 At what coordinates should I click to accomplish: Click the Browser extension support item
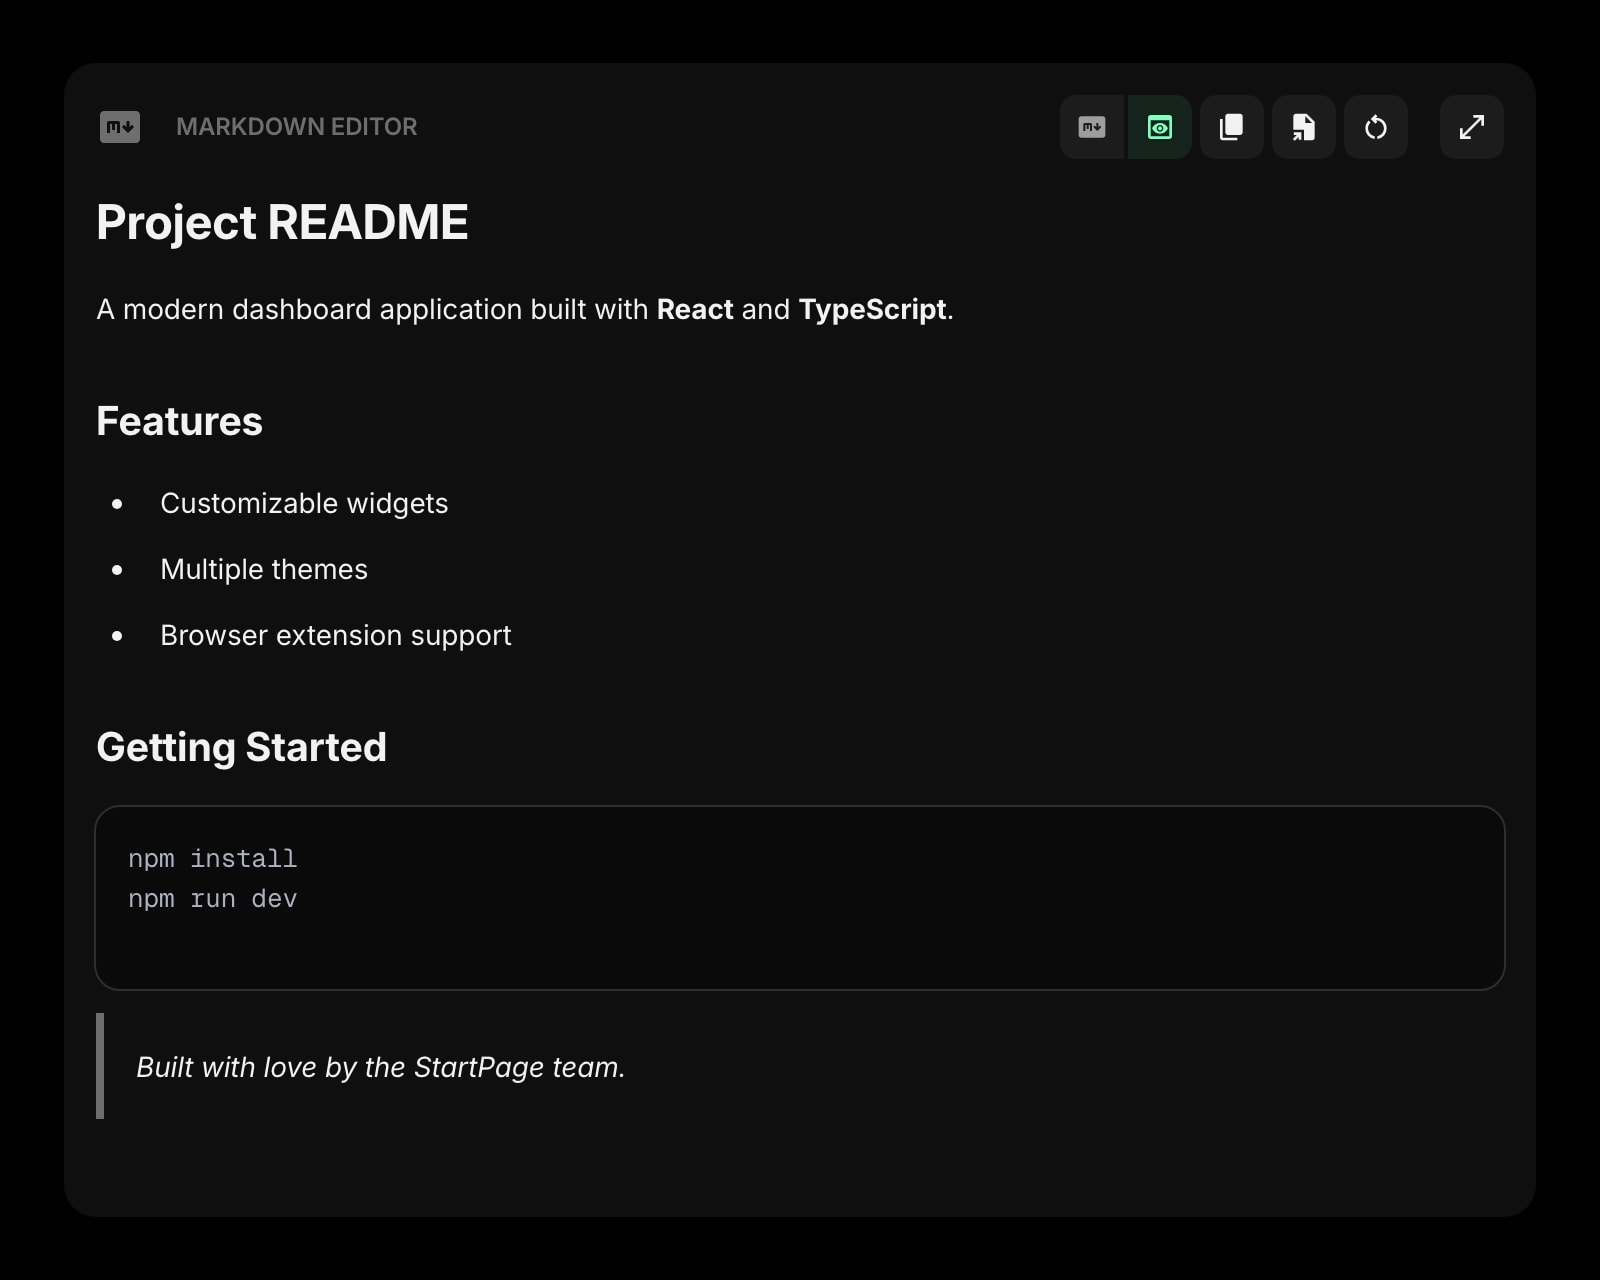[336, 635]
